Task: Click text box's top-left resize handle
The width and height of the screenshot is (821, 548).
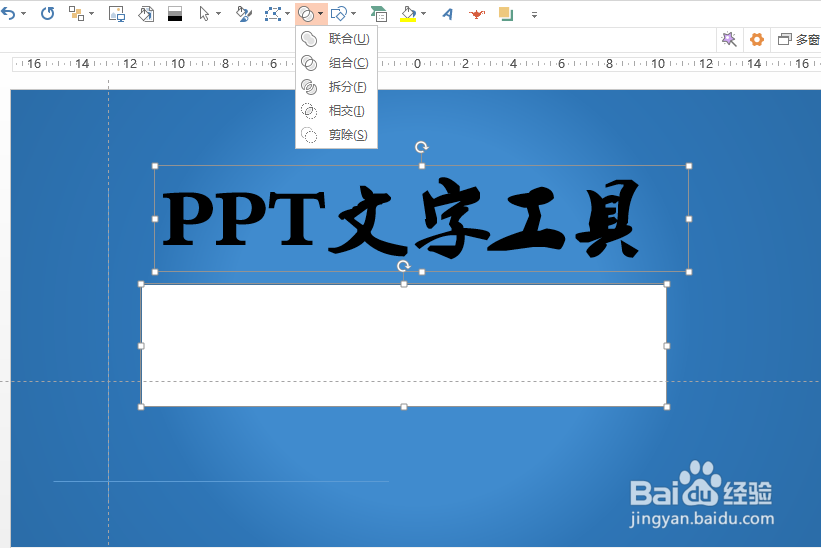Action: click(155, 166)
